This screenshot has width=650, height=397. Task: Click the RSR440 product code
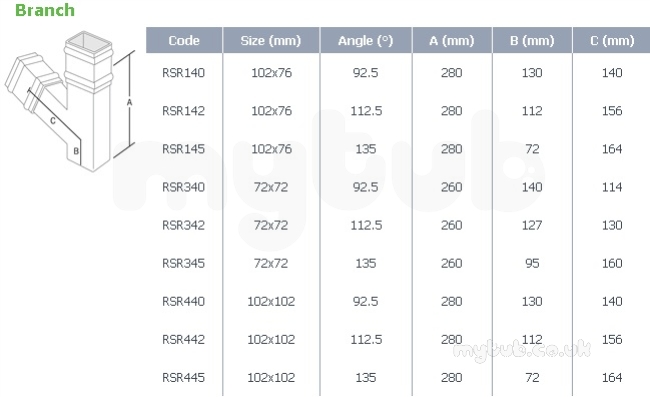click(x=184, y=302)
